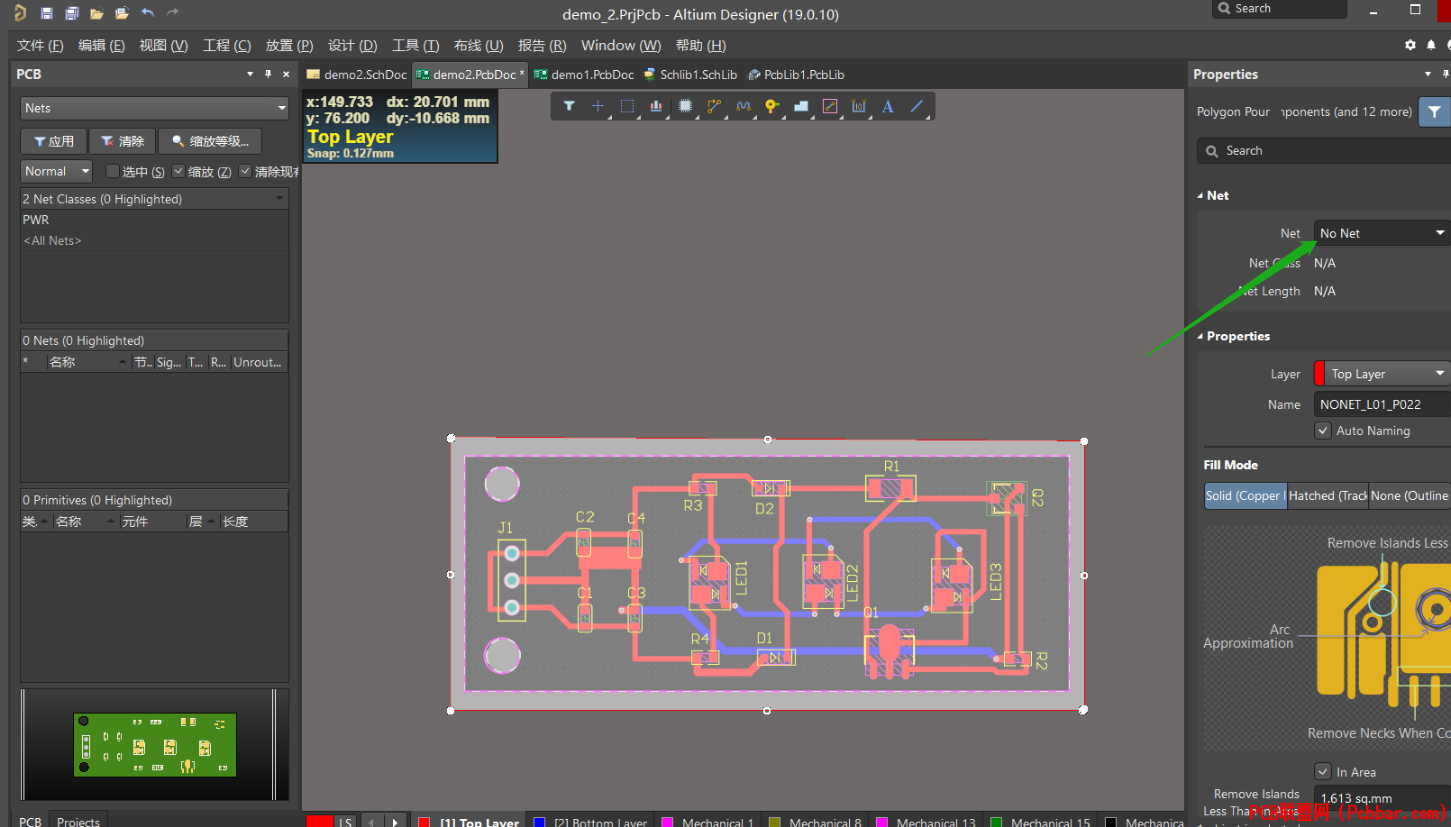Click the Search field in Properties panel
Viewport: 1451px width, 827px height.
pyautogui.click(x=1324, y=151)
